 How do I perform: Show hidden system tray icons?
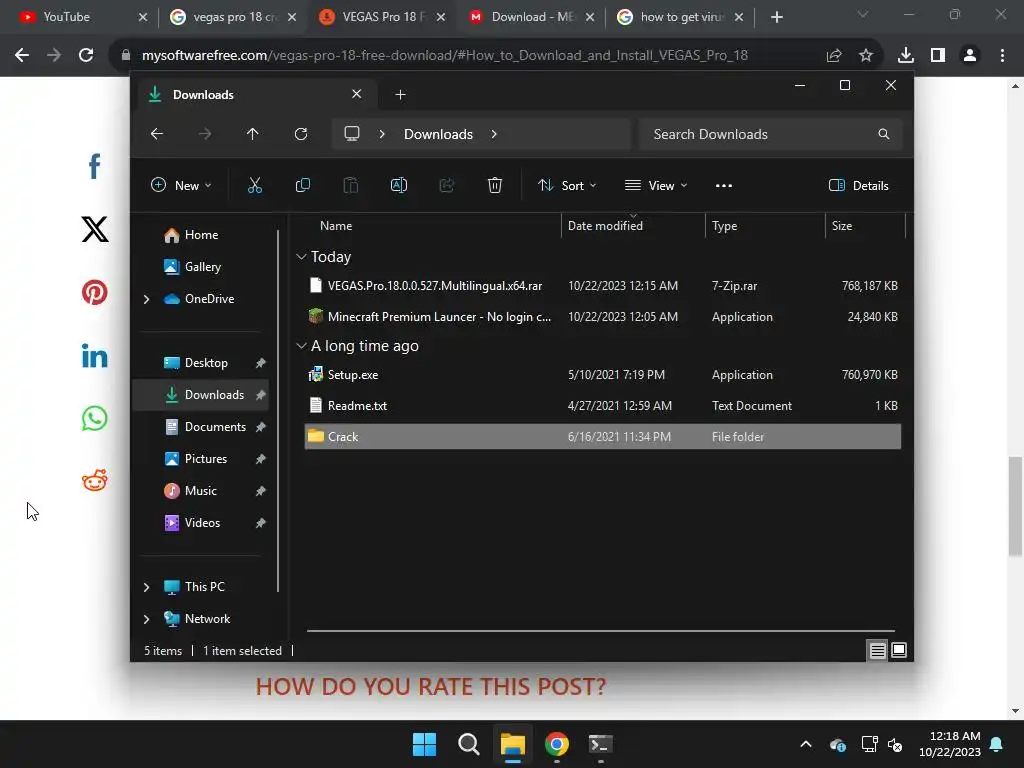tap(806, 744)
